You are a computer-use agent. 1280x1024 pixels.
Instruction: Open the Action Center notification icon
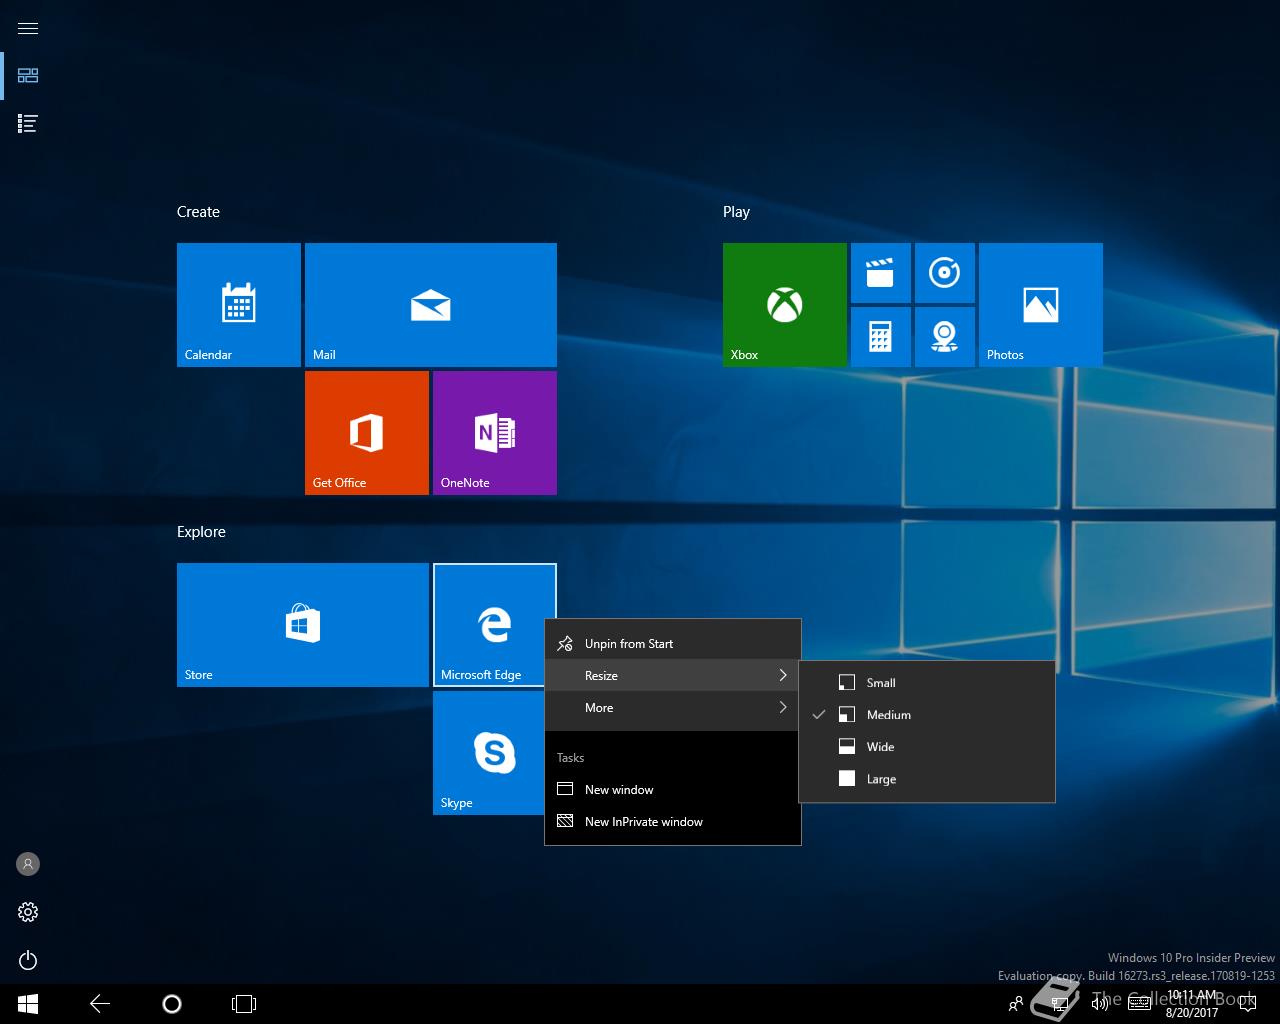pyautogui.click(x=1248, y=1004)
